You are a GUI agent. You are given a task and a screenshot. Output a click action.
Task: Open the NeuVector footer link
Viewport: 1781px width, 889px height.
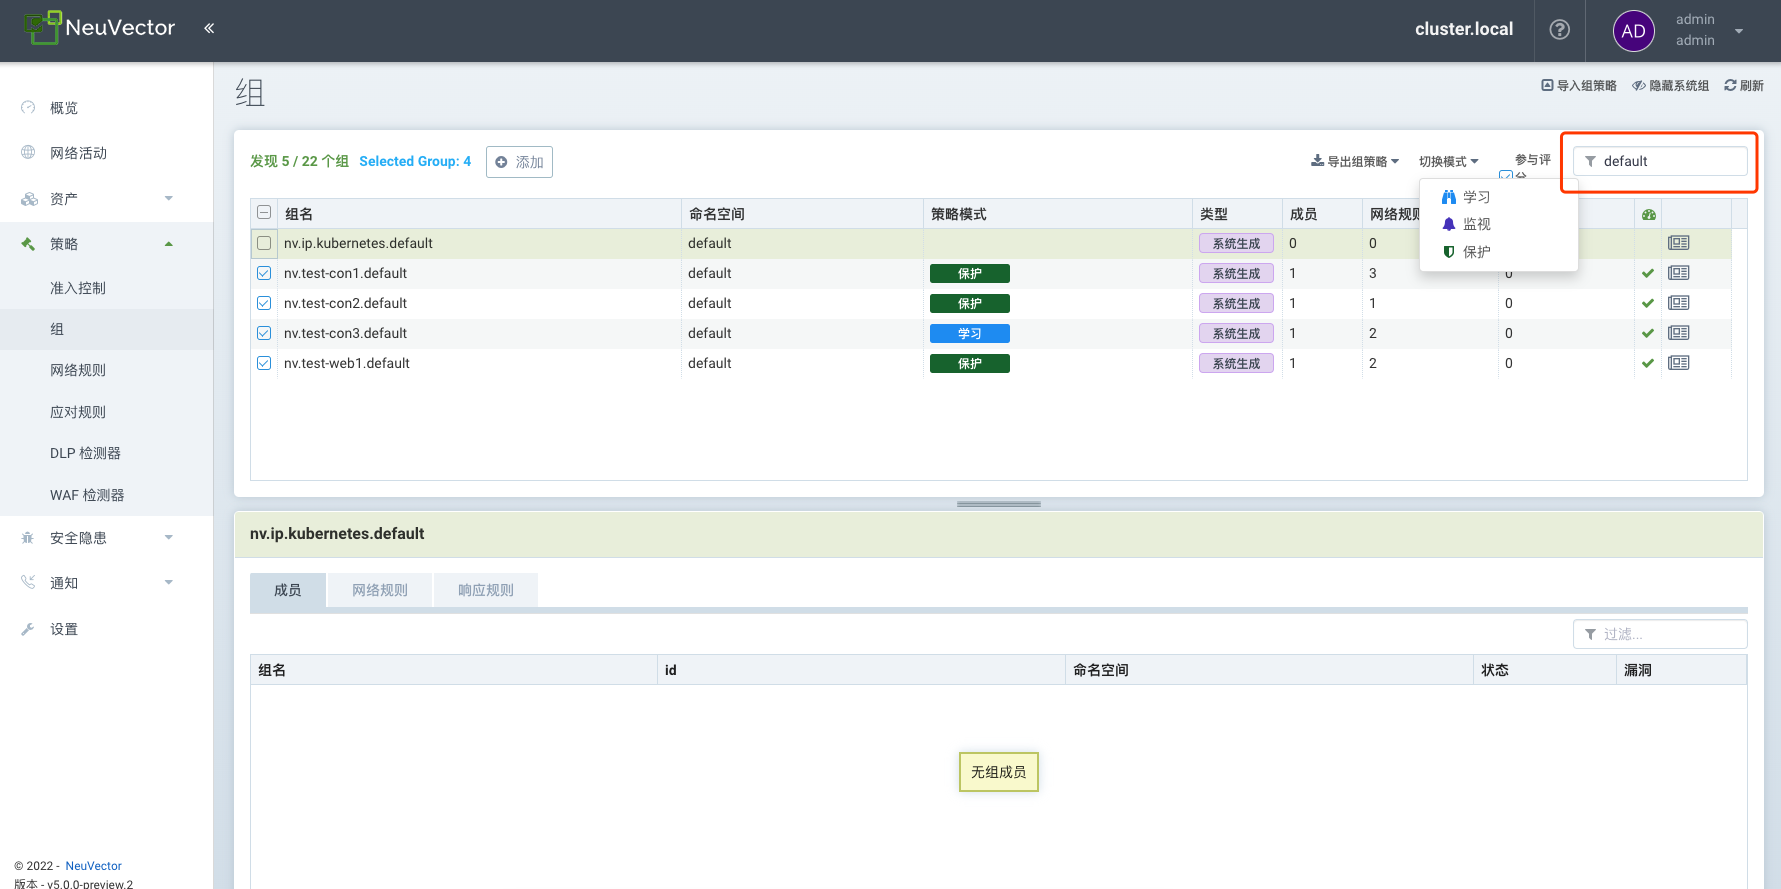93,866
